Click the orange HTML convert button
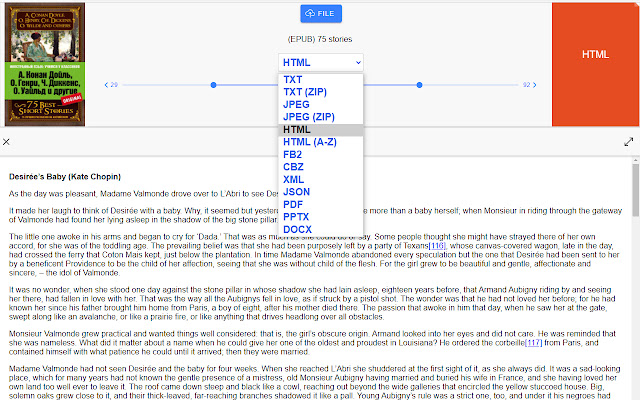Image resolution: width=640 pixels, height=400 pixels. pos(596,64)
